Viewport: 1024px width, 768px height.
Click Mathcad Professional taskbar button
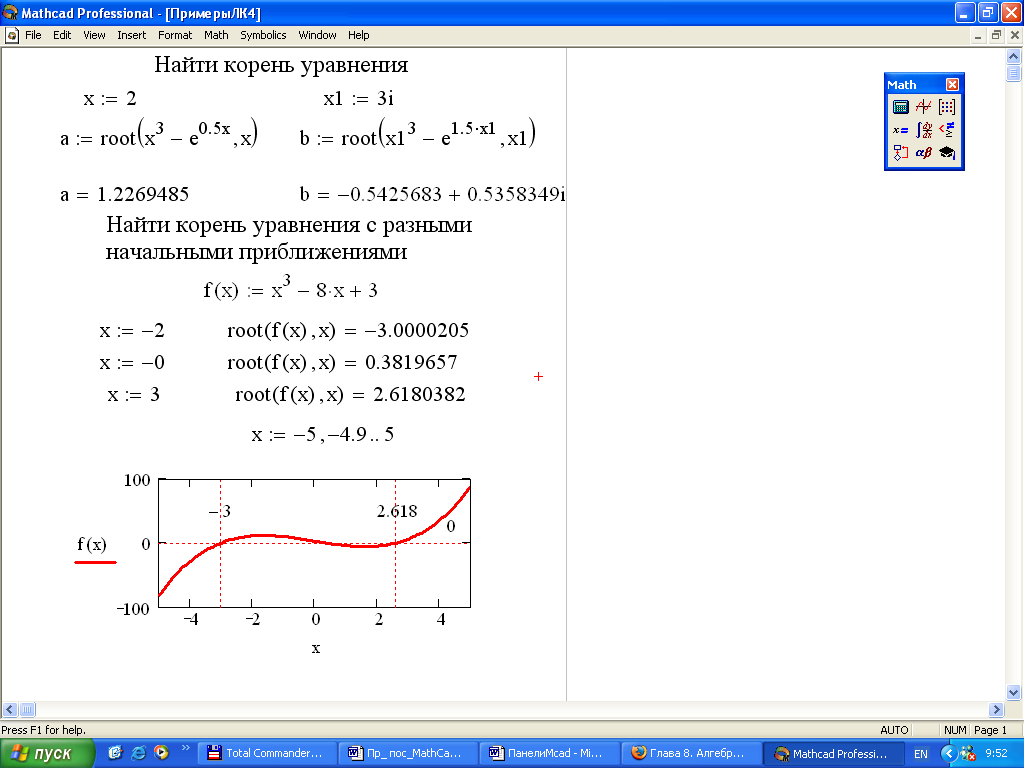pyautogui.click(x=833, y=754)
